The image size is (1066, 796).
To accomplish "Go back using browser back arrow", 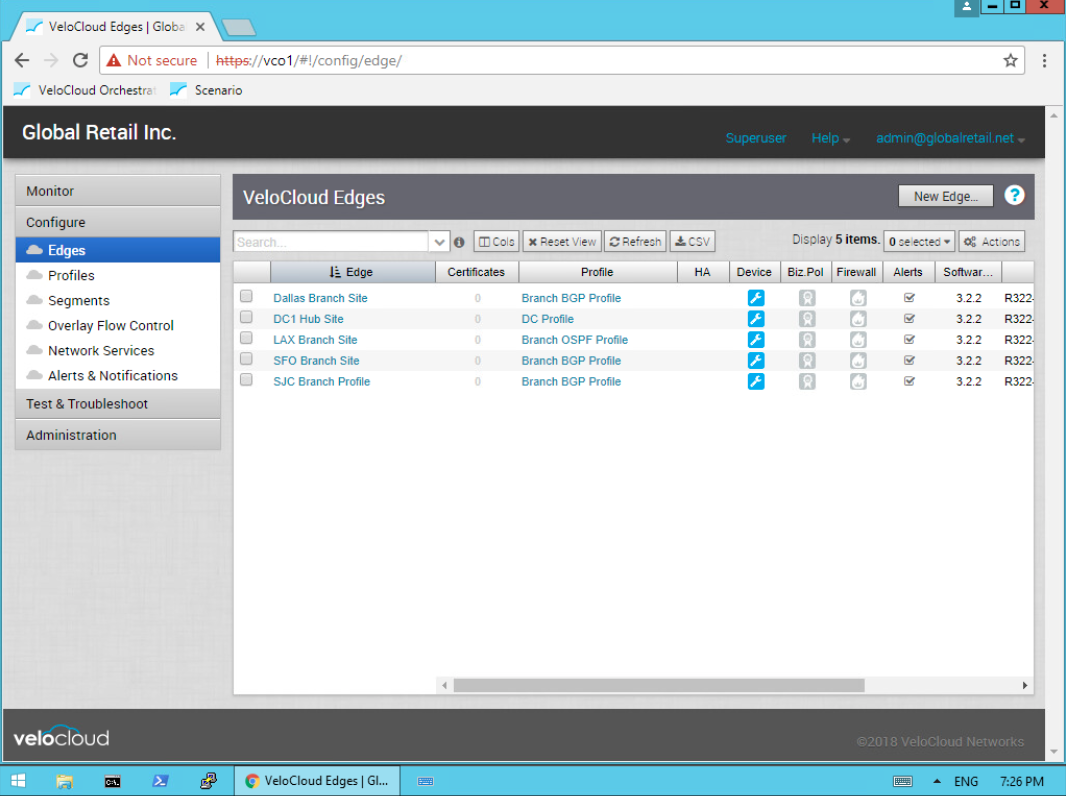I will click(22, 60).
